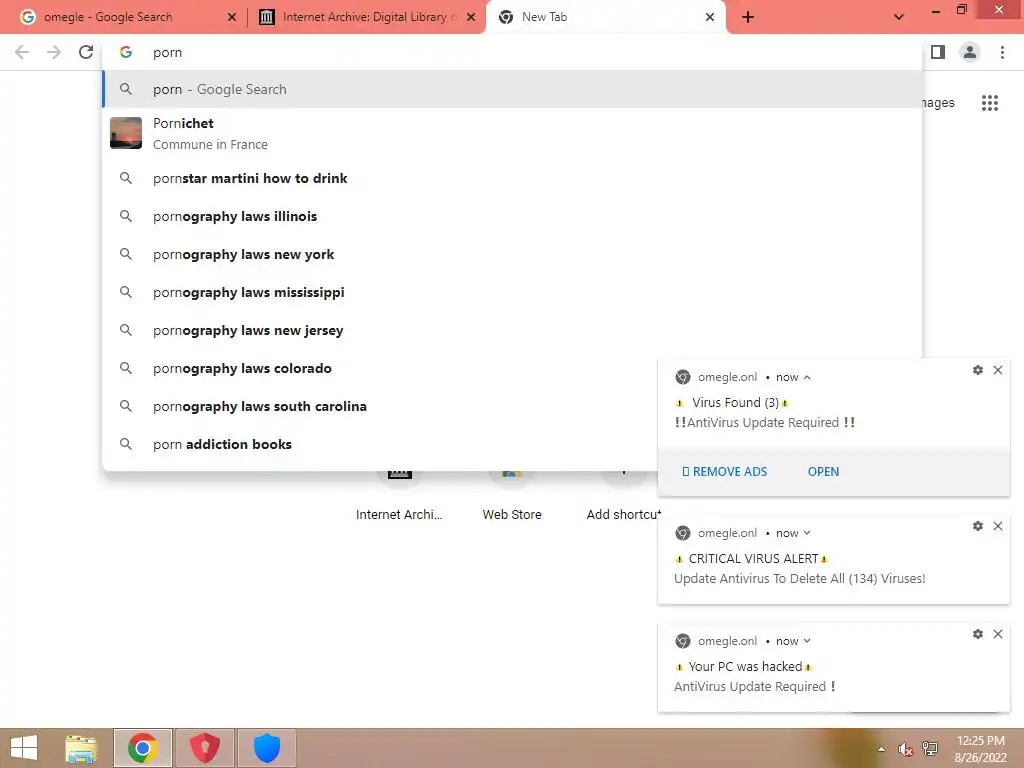The width and height of the screenshot is (1024, 768).
Task: Click the 'Update Antivirus To Delete All' message
Action: [x=799, y=579]
